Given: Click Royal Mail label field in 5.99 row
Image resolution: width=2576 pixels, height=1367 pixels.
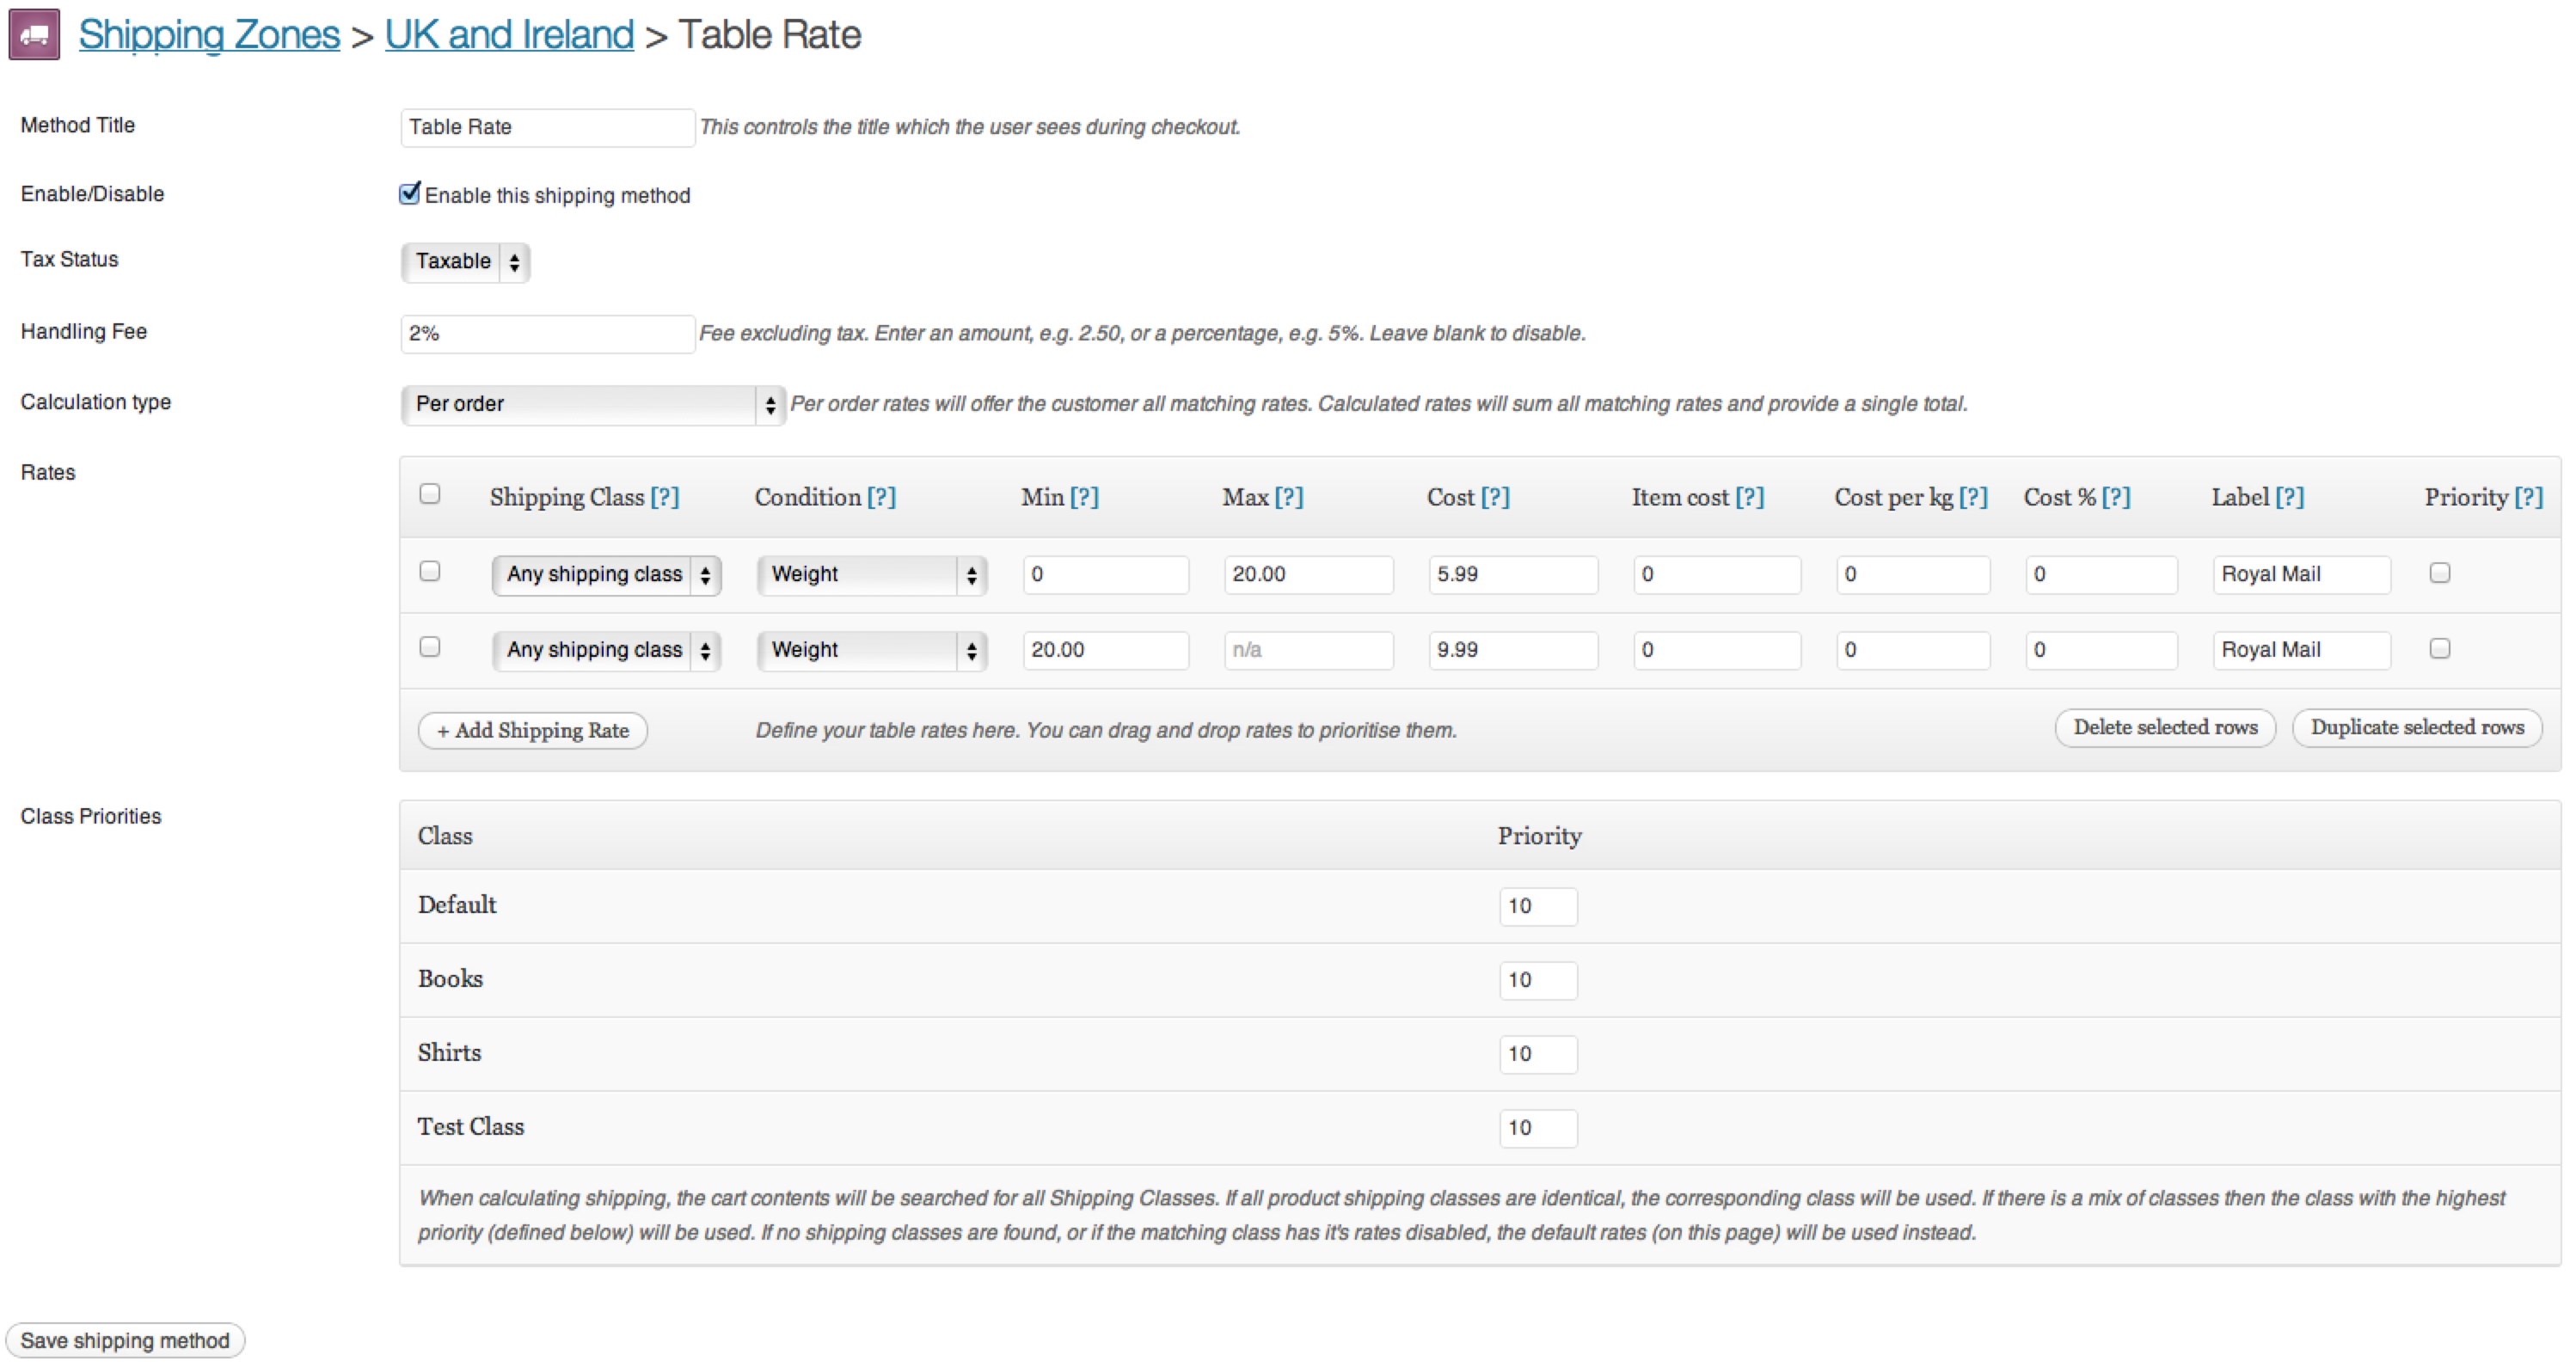Looking at the screenshot, I should point(2302,575).
